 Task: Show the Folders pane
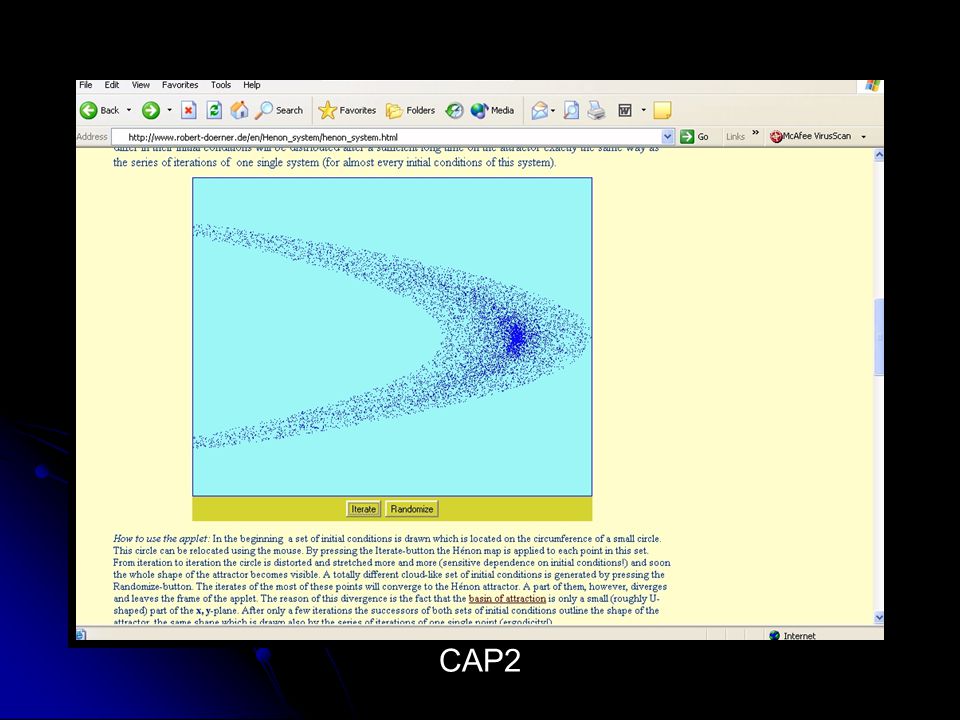coord(410,110)
